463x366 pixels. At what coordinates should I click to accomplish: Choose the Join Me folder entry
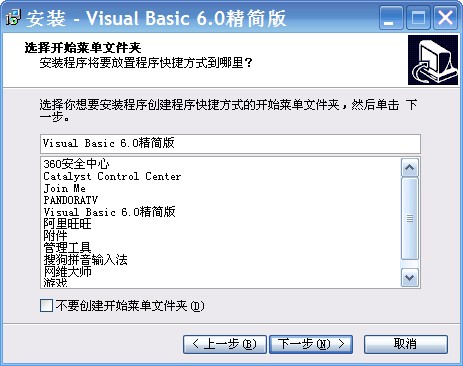point(65,188)
